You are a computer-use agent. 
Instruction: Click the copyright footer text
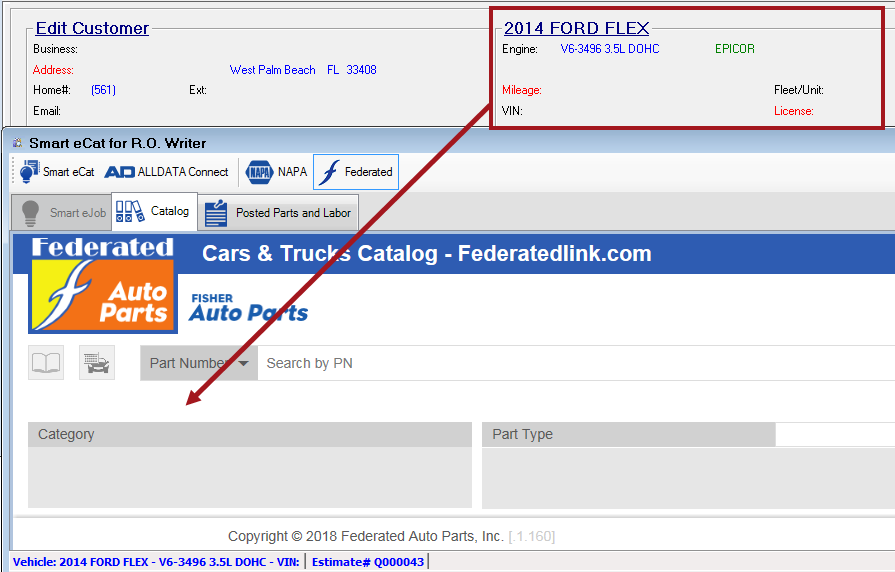(x=392, y=536)
